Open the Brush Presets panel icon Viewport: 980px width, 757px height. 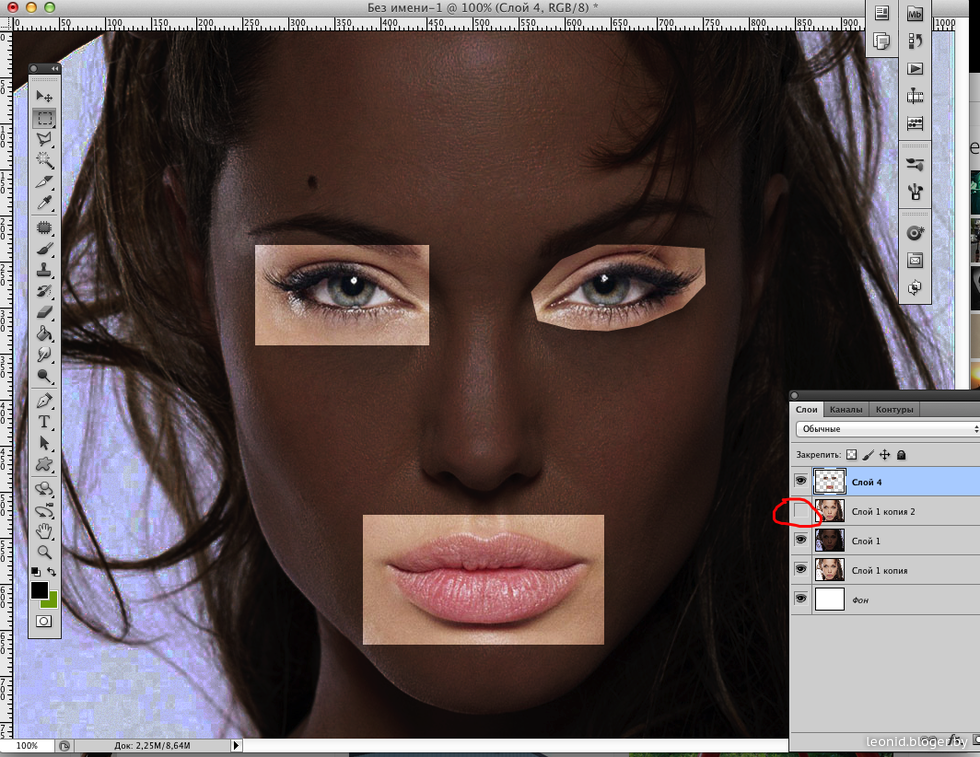(x=914, y=191)
